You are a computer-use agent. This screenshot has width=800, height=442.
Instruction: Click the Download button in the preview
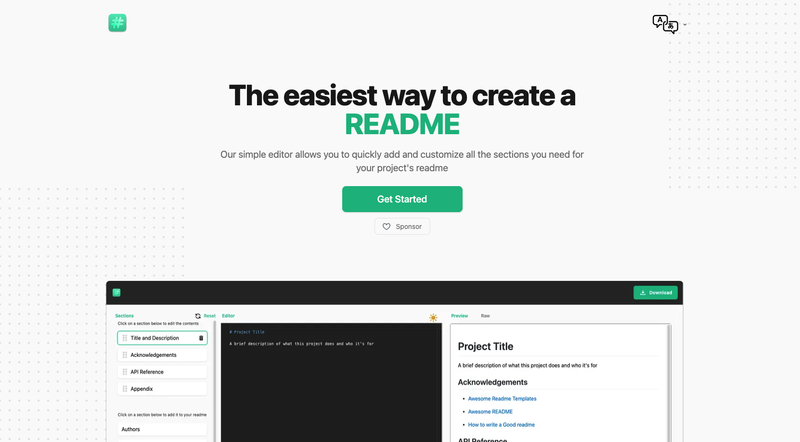click(x=655, y=292)
